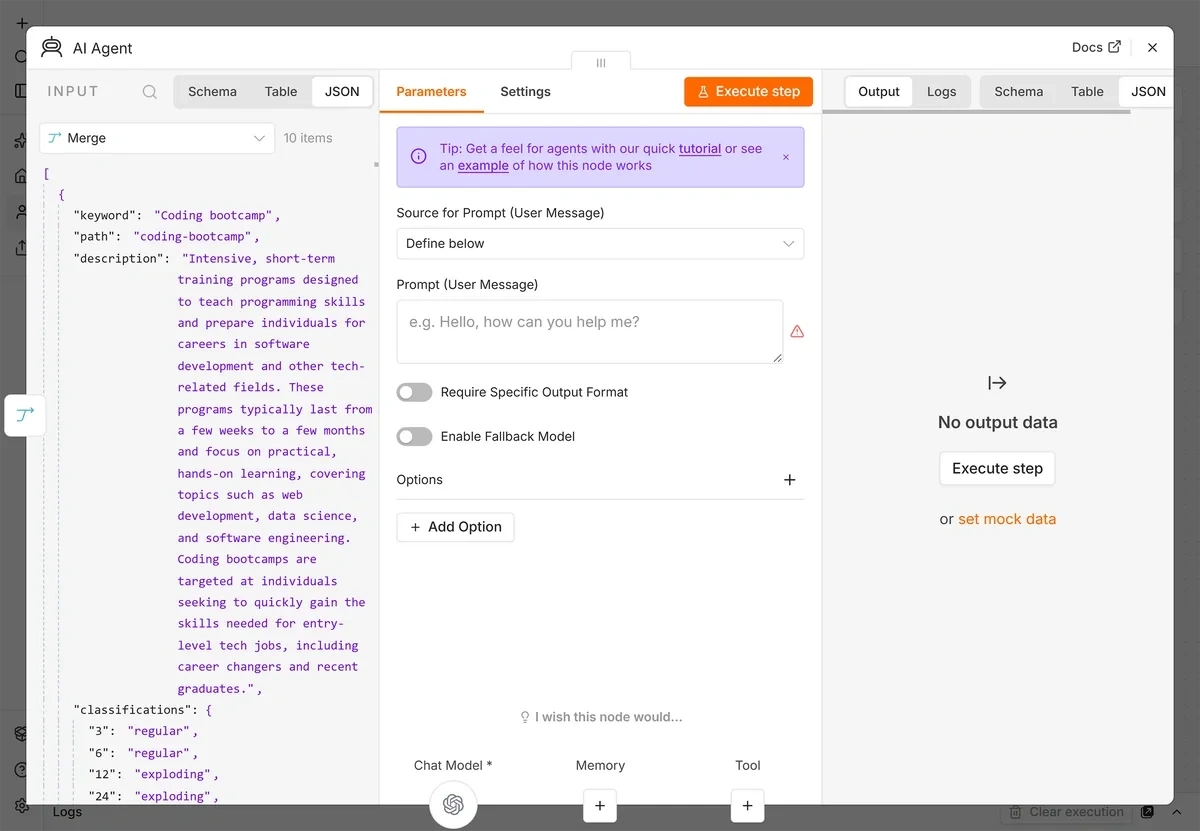This screenshot has width=1200, height=831.
Task: Click the info icon in the tip banner
Action: pos(419,157)
